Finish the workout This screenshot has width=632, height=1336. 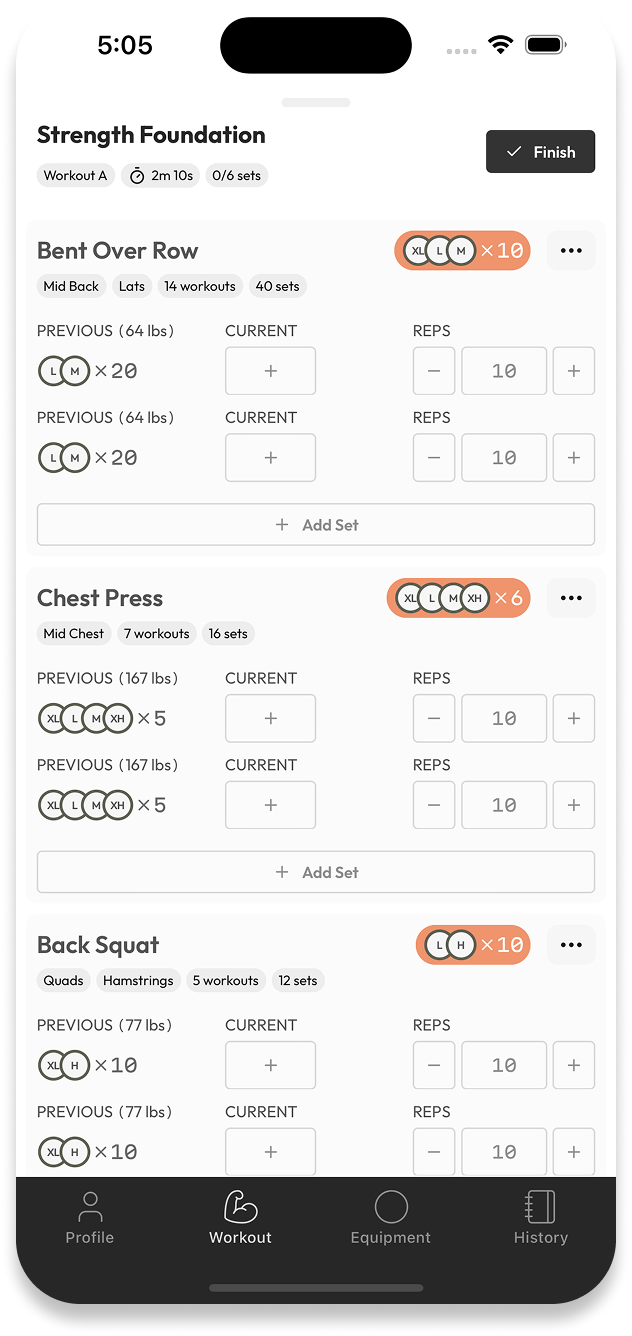click(540, 152)
